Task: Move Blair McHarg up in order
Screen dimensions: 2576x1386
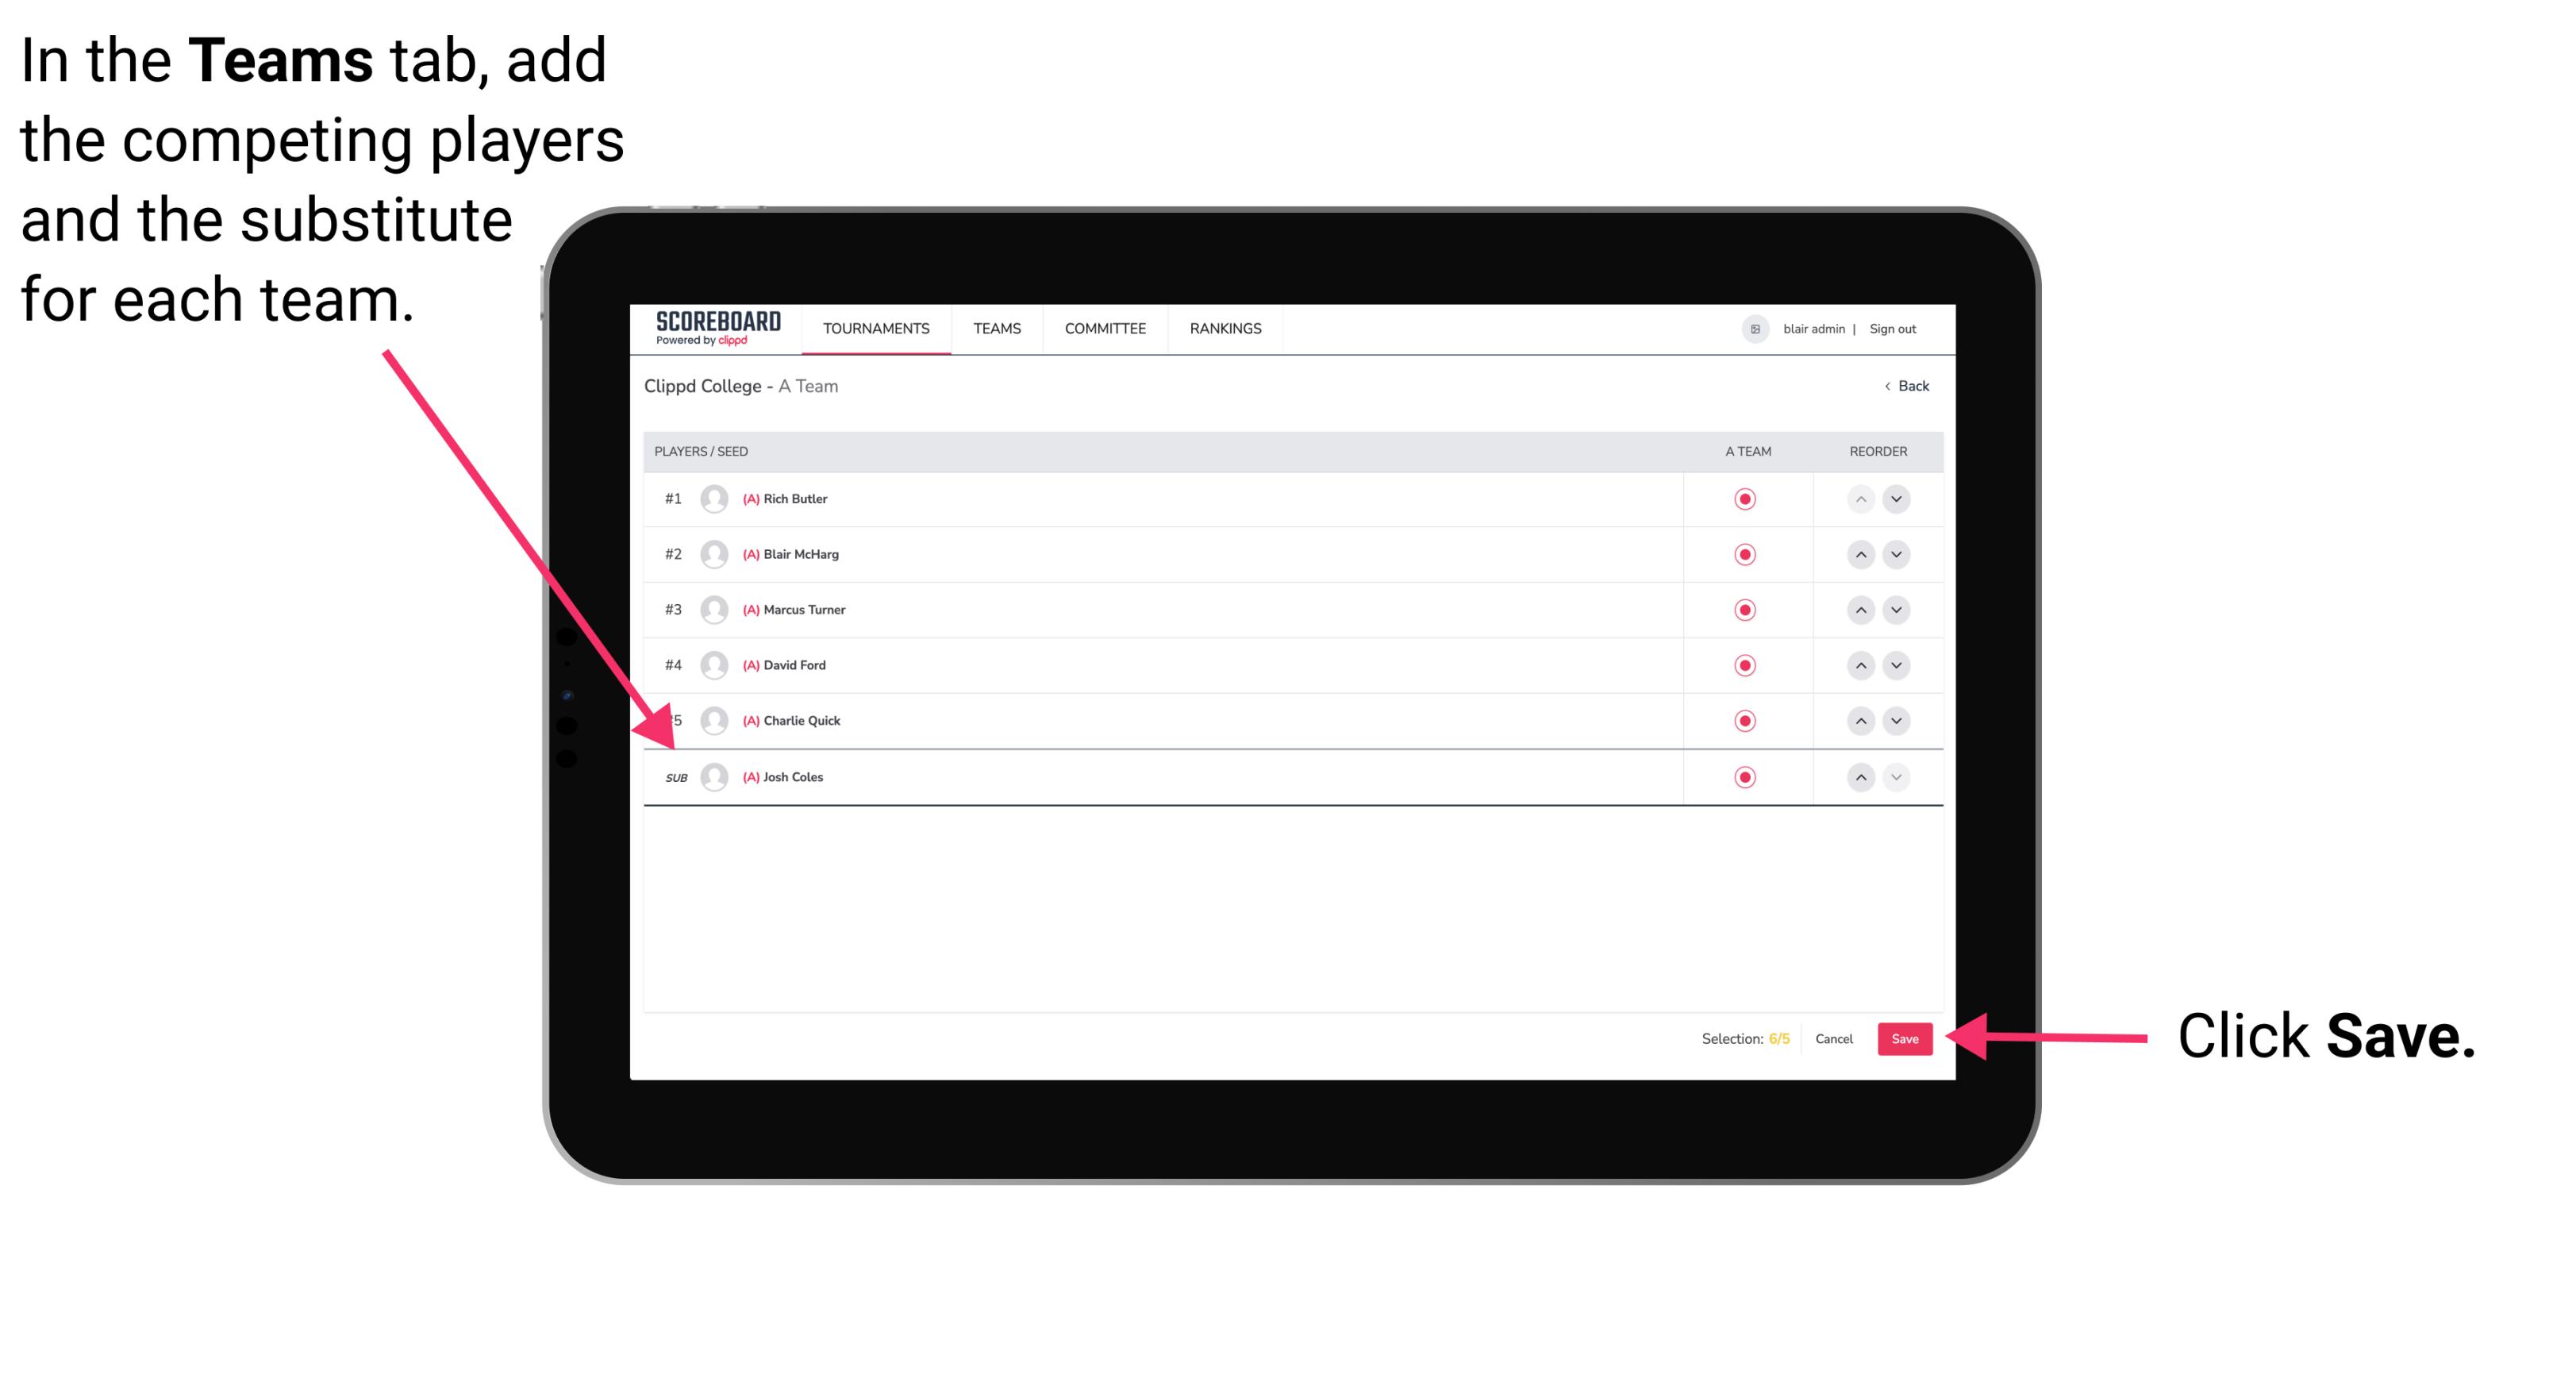Action: point(1860,554)
